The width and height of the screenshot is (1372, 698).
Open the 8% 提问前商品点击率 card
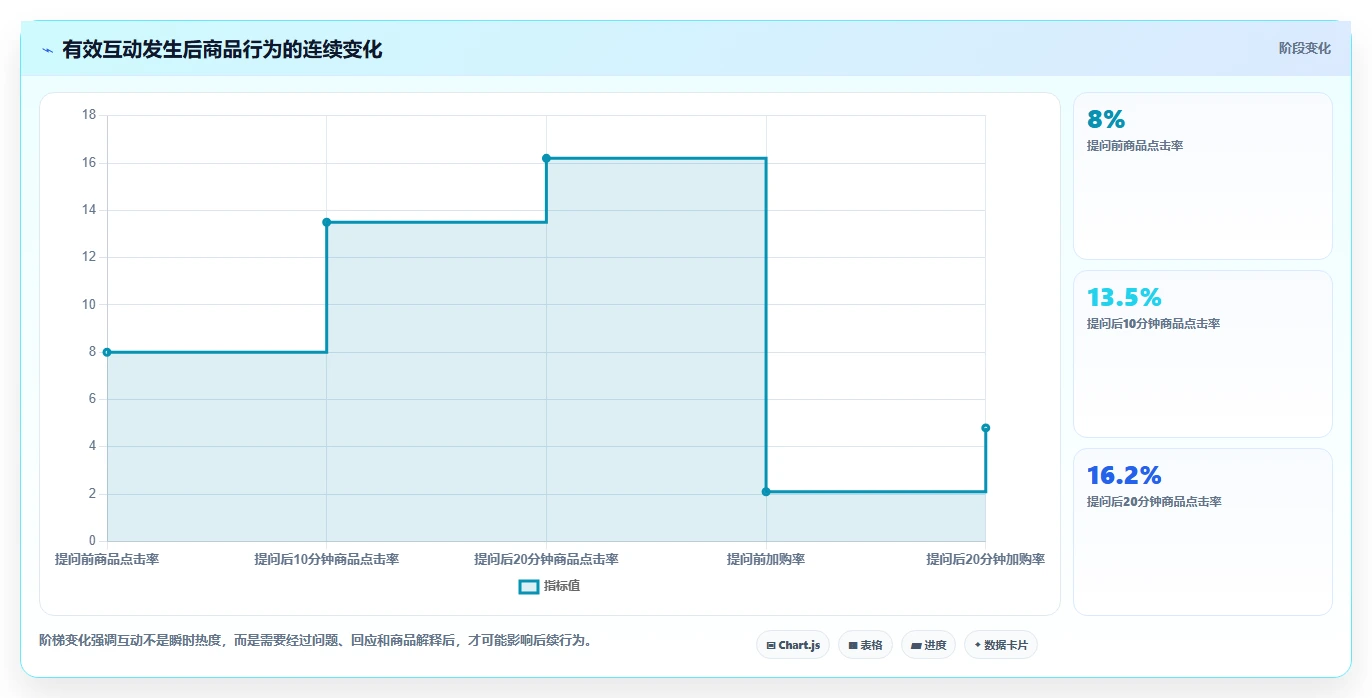pyautogui.click(x=1203, y=176)
